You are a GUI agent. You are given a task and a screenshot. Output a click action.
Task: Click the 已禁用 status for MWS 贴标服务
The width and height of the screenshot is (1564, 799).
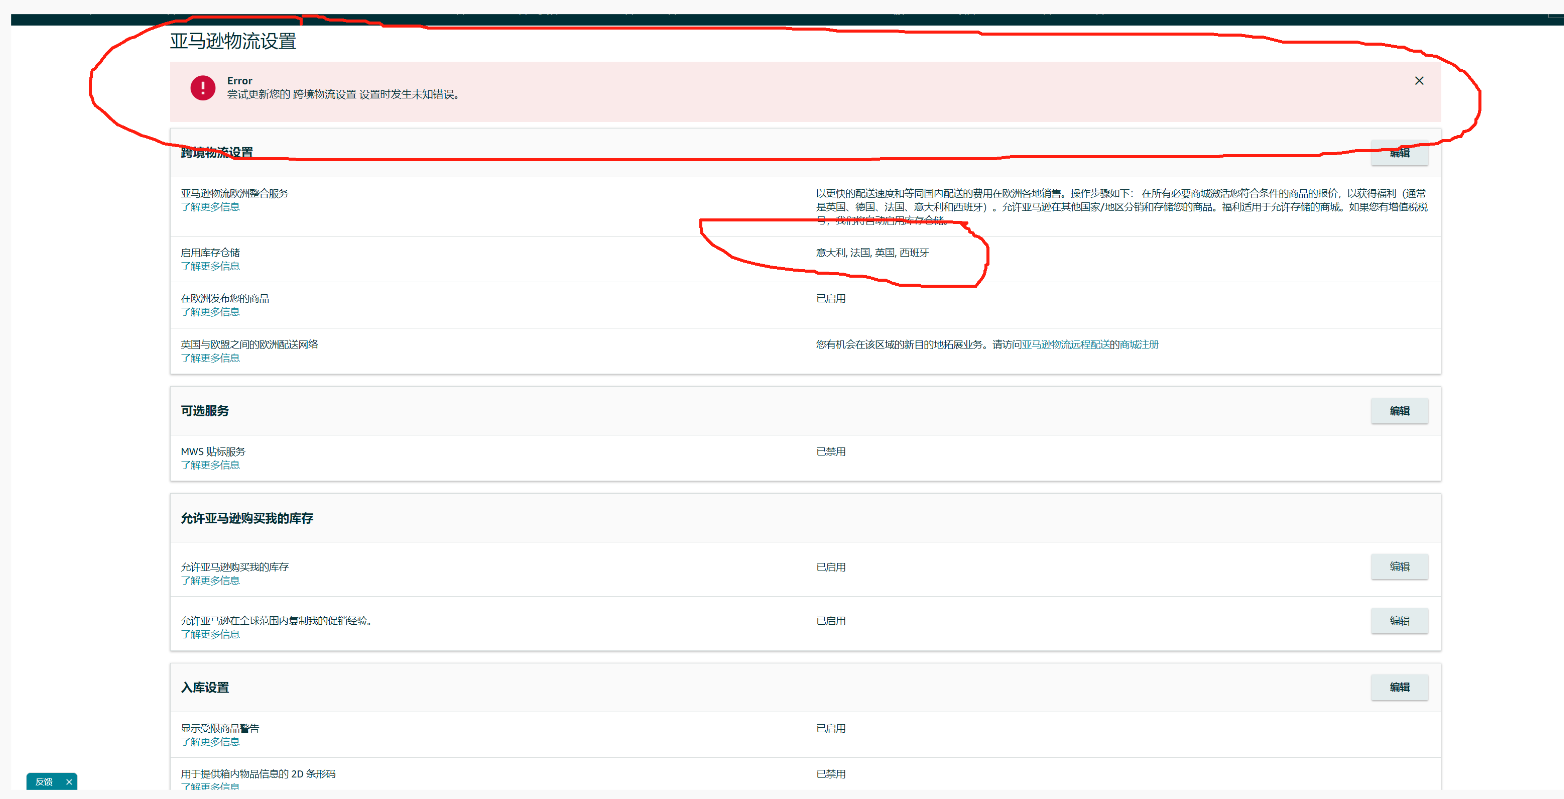(x=831, y=452)
